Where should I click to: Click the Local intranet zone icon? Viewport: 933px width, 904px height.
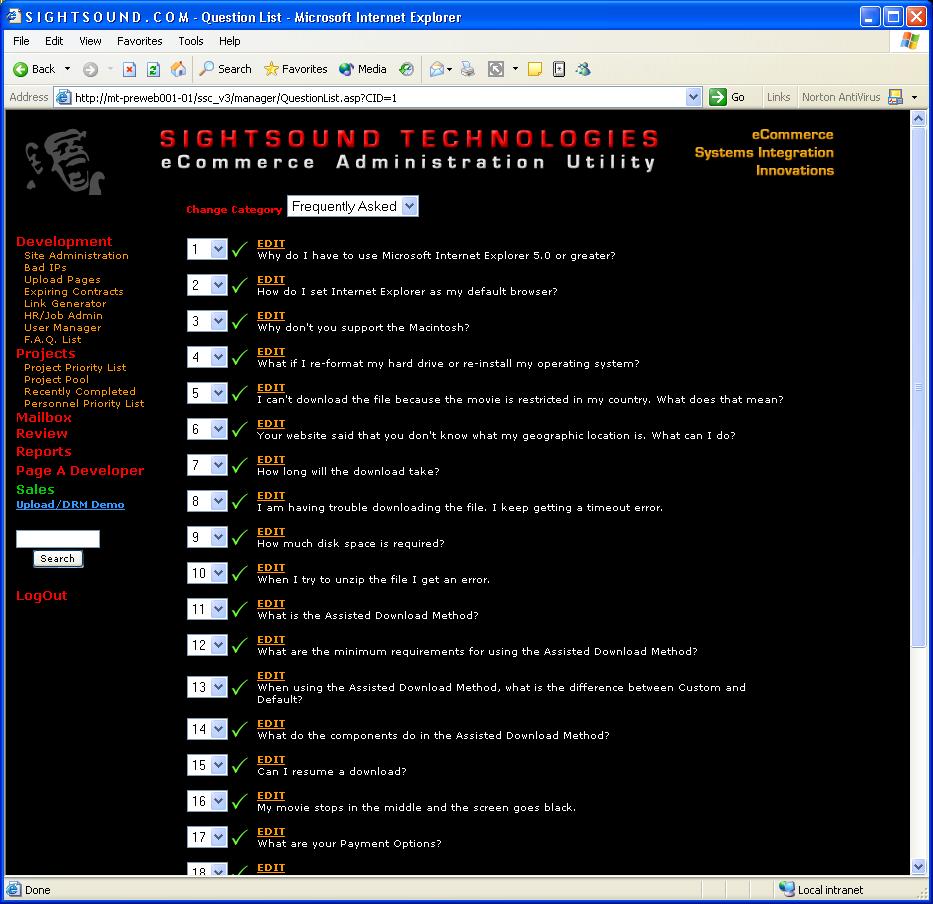(x=787, y=889)
